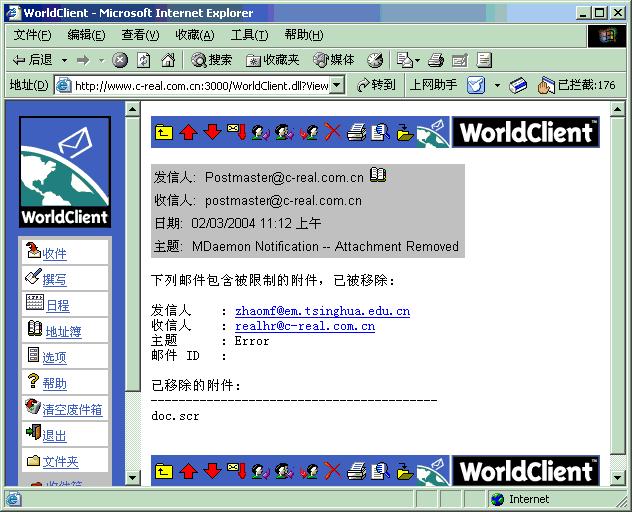The height and width of the screenshot is (512, 632).
Task: Click the realhr@c-real.com.cn recipient link
Action: tap(305, 326)
